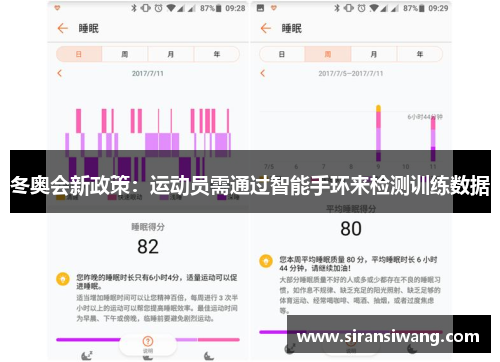Tap the Wi-Fi icon in the 09:28 status bar
The width and height of the screenshot is (500, 362).
[x=171, y=8]
